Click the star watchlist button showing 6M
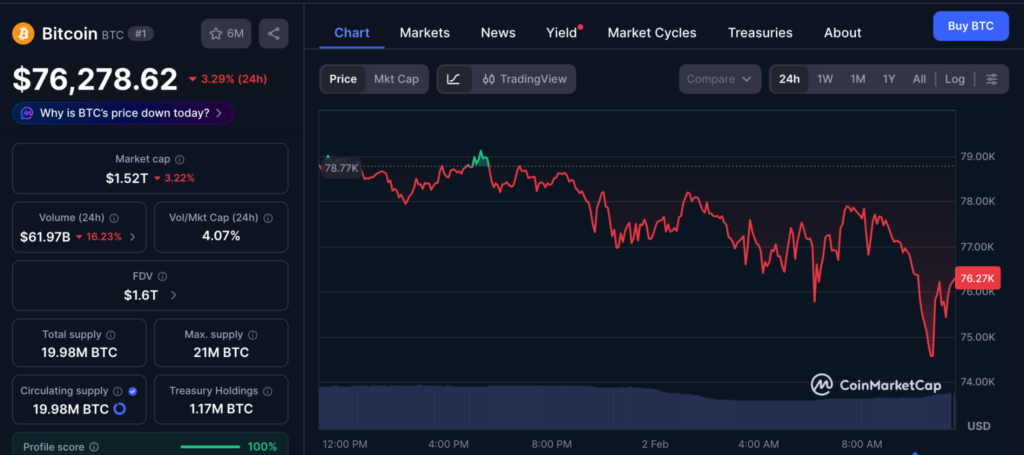The image size is (1024, 455). 226,33
